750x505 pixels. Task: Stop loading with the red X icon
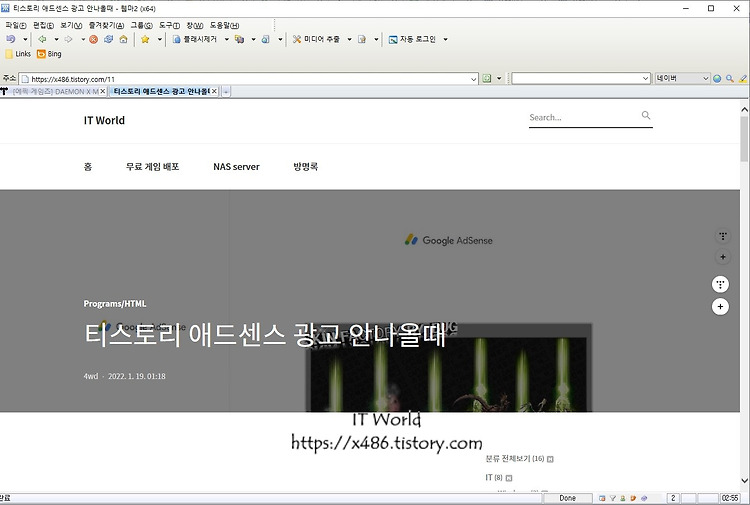(x=94, y=39)
